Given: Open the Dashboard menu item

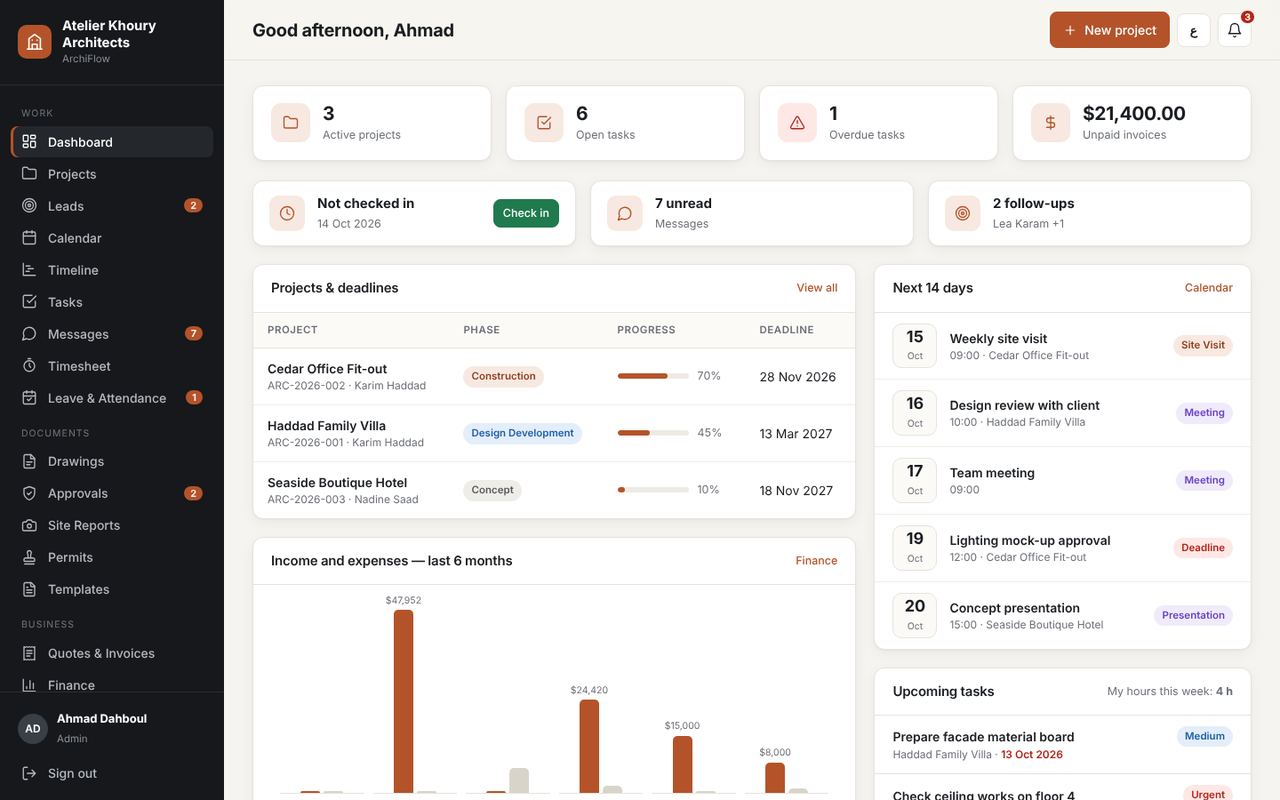Looking at the screenshot, I should pos(112,142).
